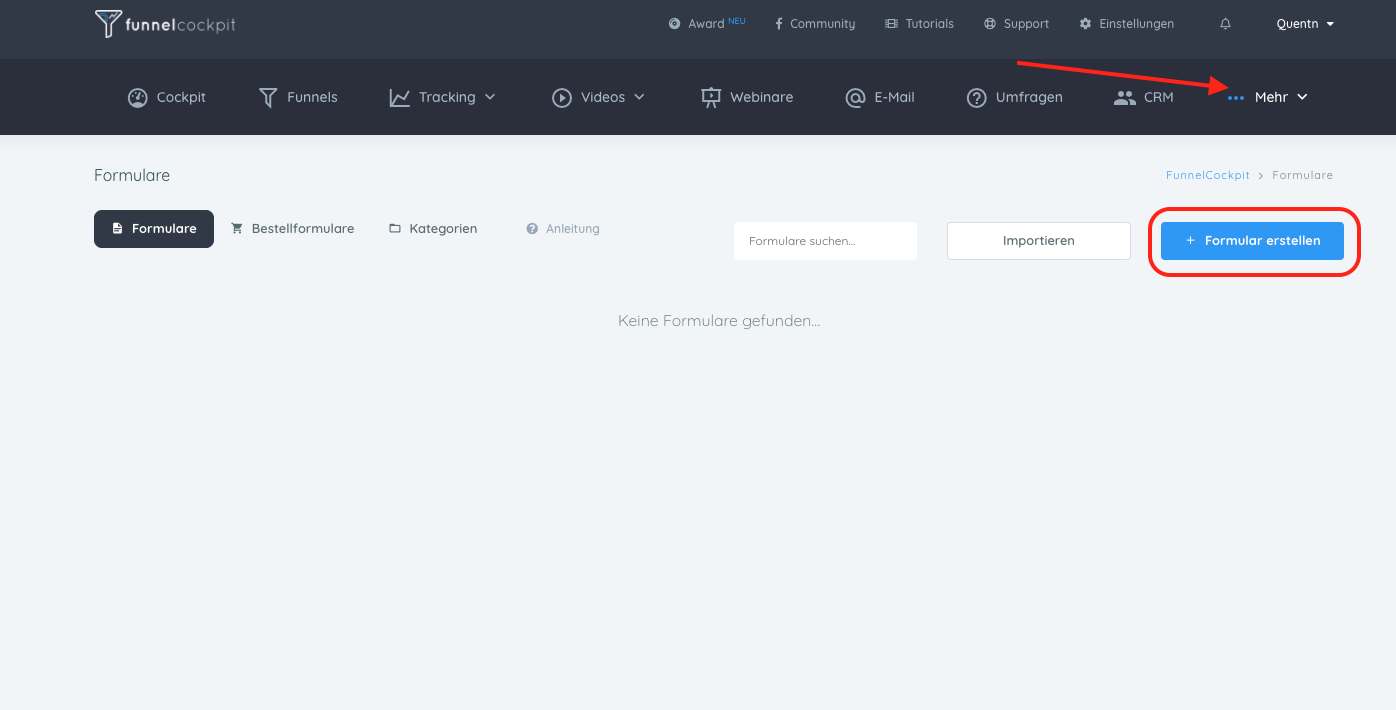
Task: Open the CRM section
Action: (x=1144, y=97)
